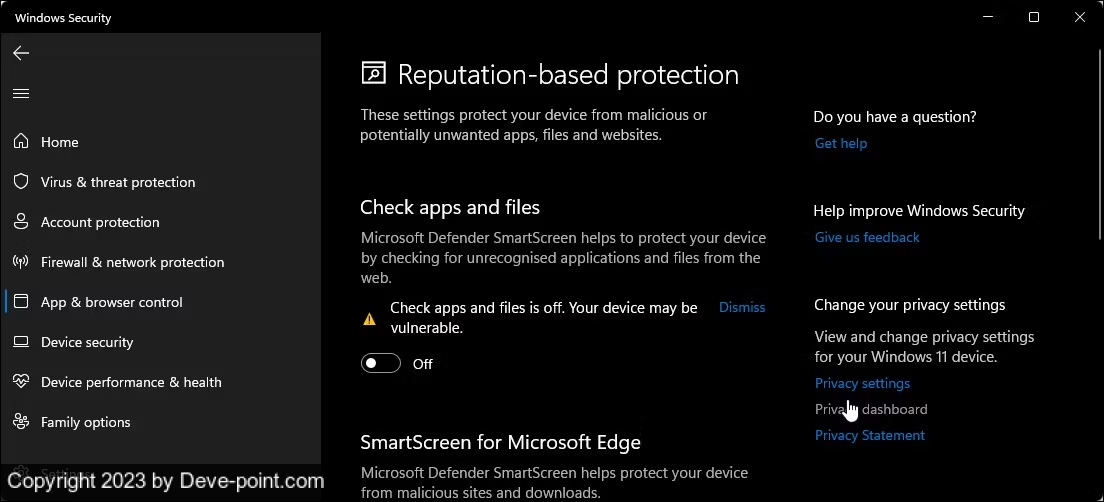The width and height of the screenshot is (1104, 502).
Task: Click the back arrow icon
Action: tap(21, 53)
